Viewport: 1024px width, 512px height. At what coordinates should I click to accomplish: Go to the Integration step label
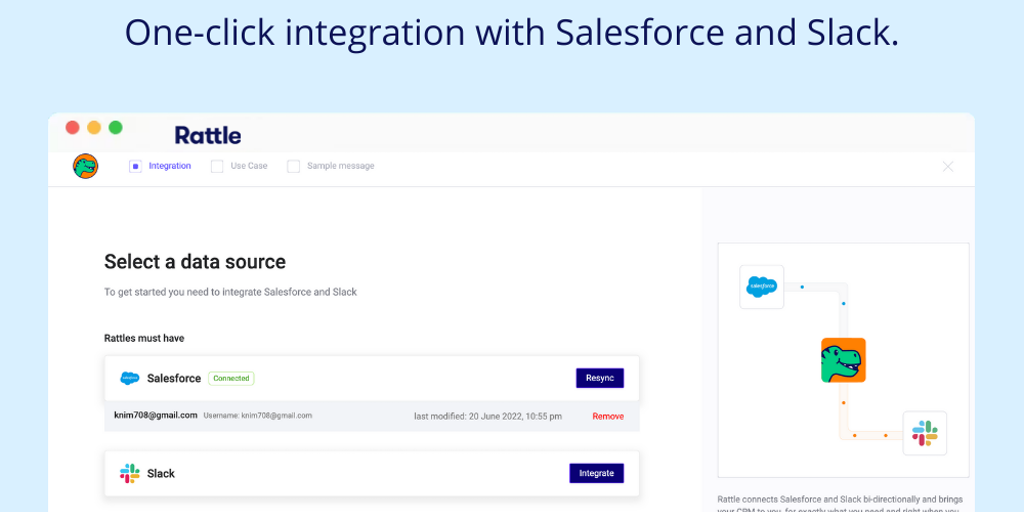pos(170,166)
